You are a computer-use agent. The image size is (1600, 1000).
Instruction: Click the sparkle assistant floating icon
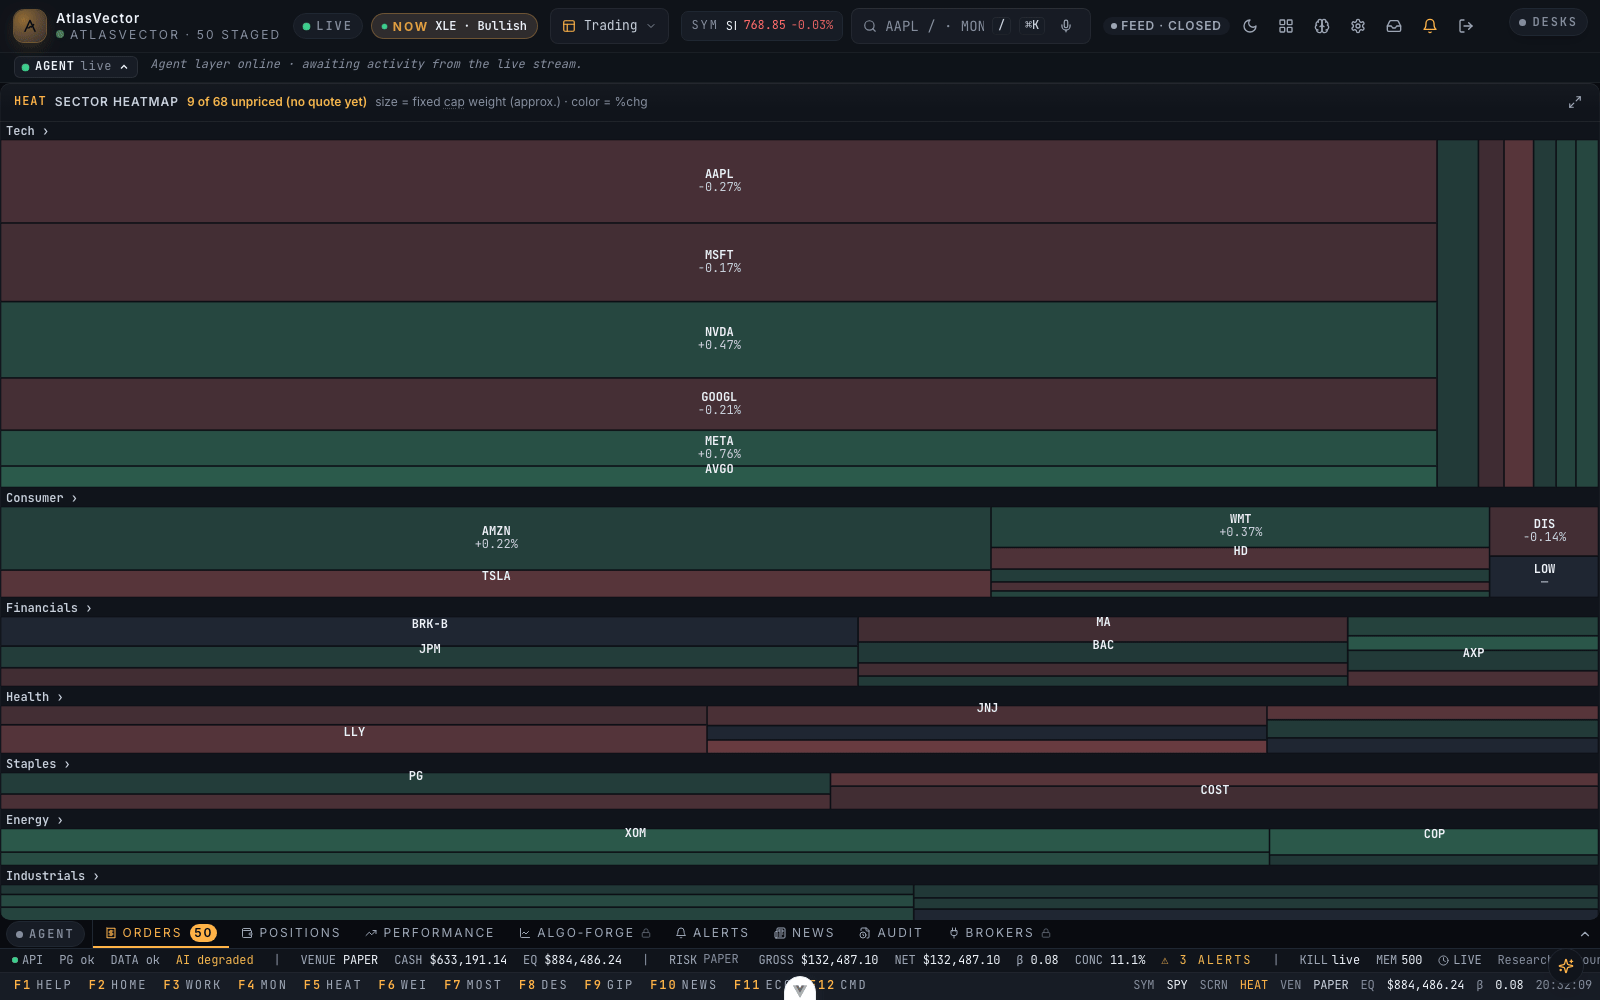pyautogui.click(x=1566, y=965)
